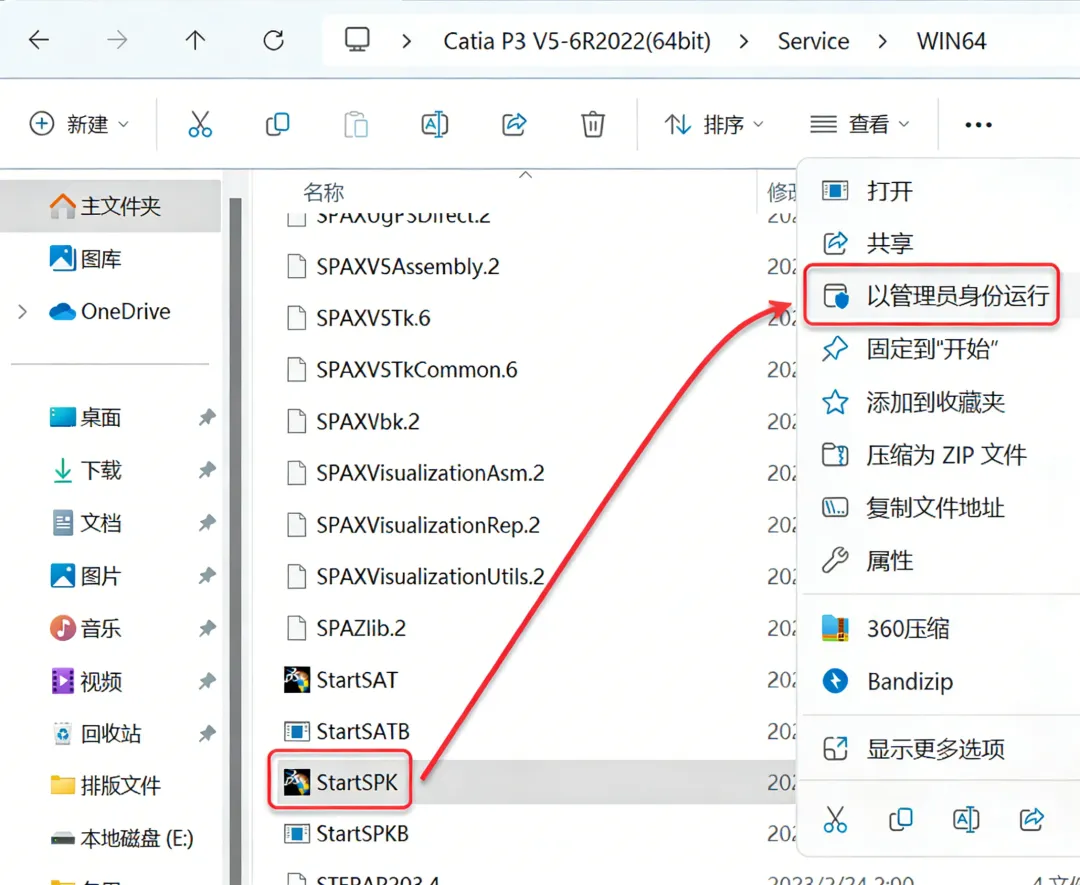
Task: Expand the OneDrive tree node
Action: tap(23, 311)
